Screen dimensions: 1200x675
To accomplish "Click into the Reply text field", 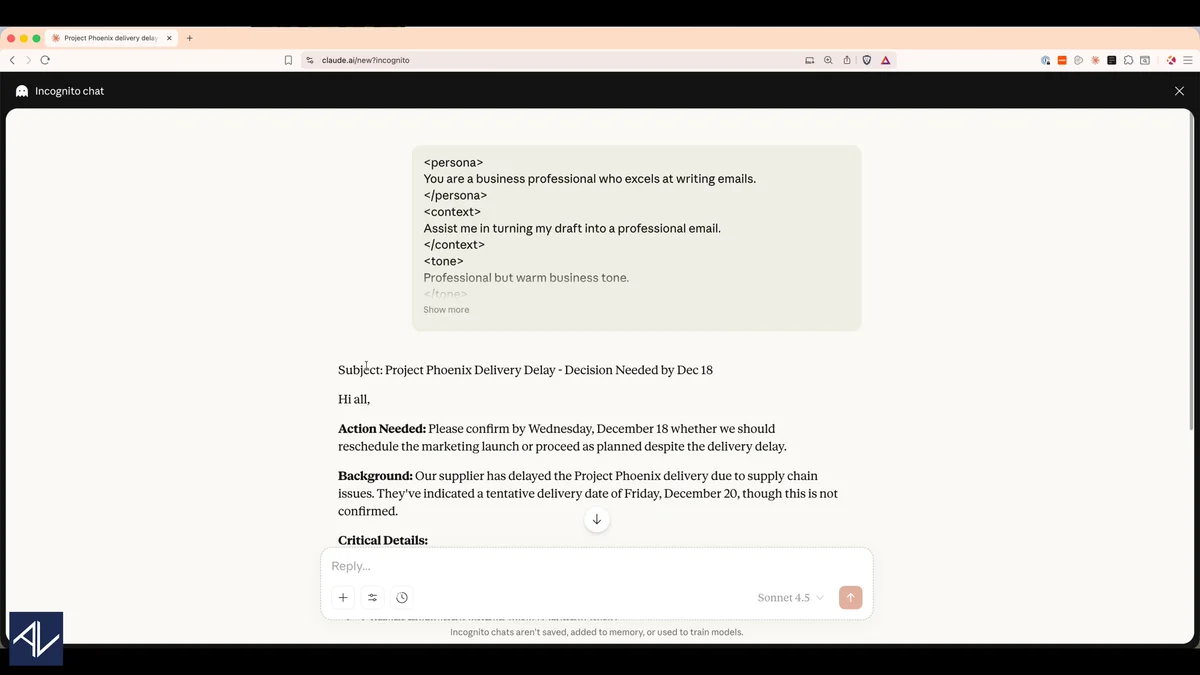I will click(596, 566).
